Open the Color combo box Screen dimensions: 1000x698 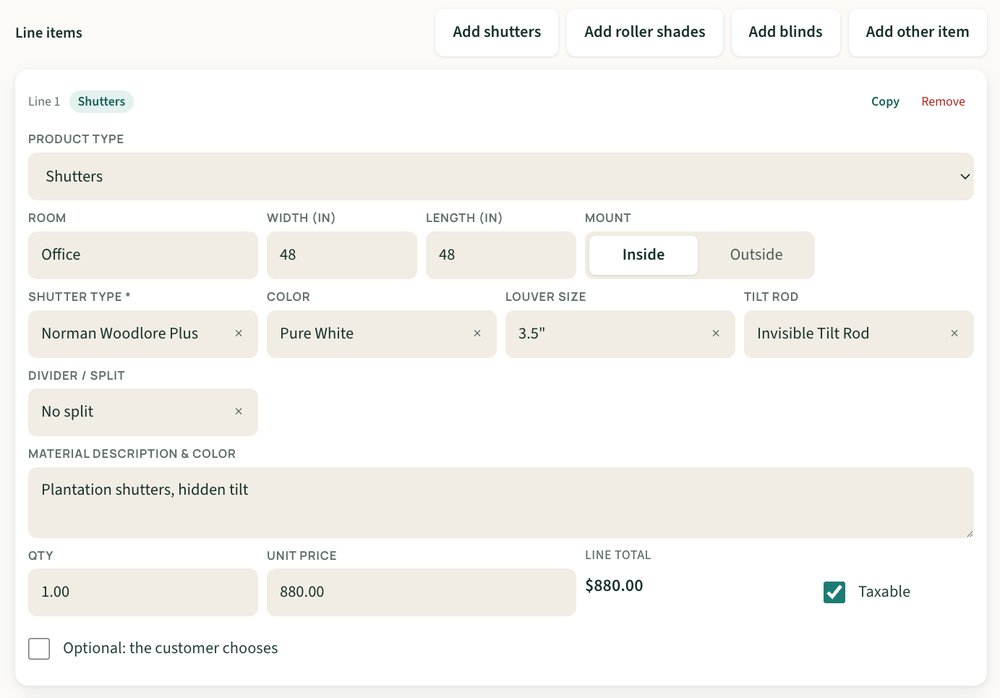381,334
